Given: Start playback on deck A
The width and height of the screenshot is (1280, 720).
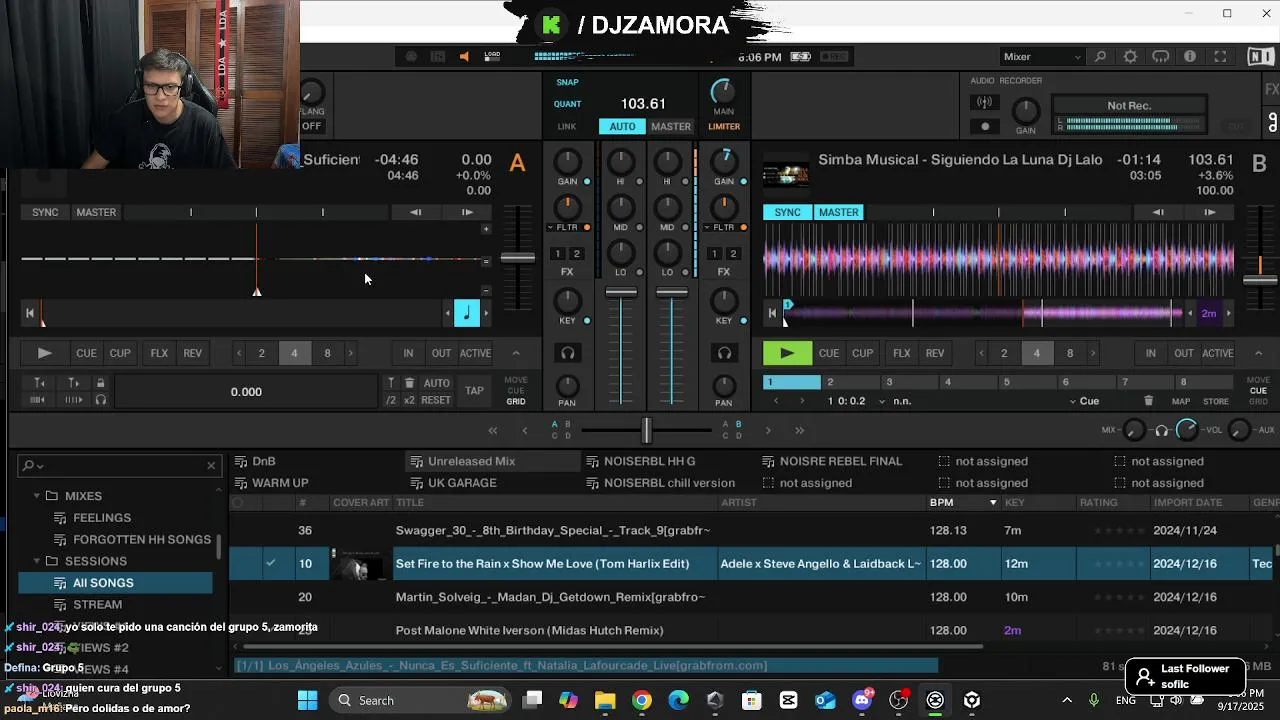Looking at the screenshot, I should point(44,353).
